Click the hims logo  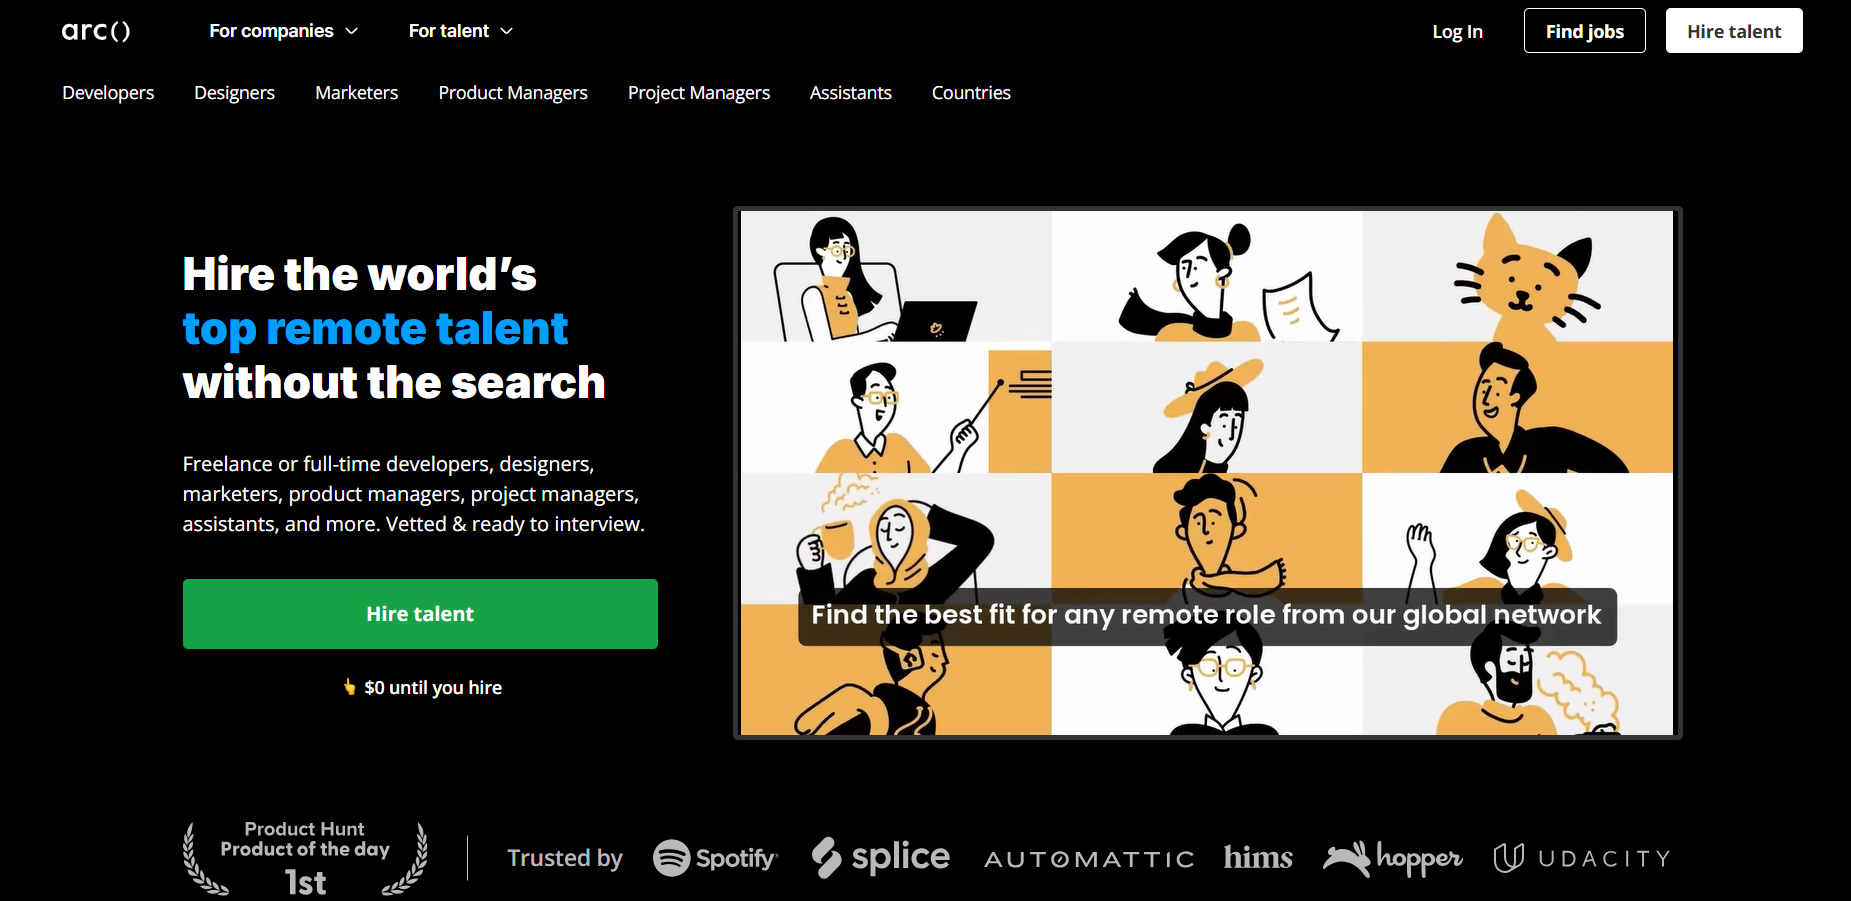click(x=1257, y=857)
